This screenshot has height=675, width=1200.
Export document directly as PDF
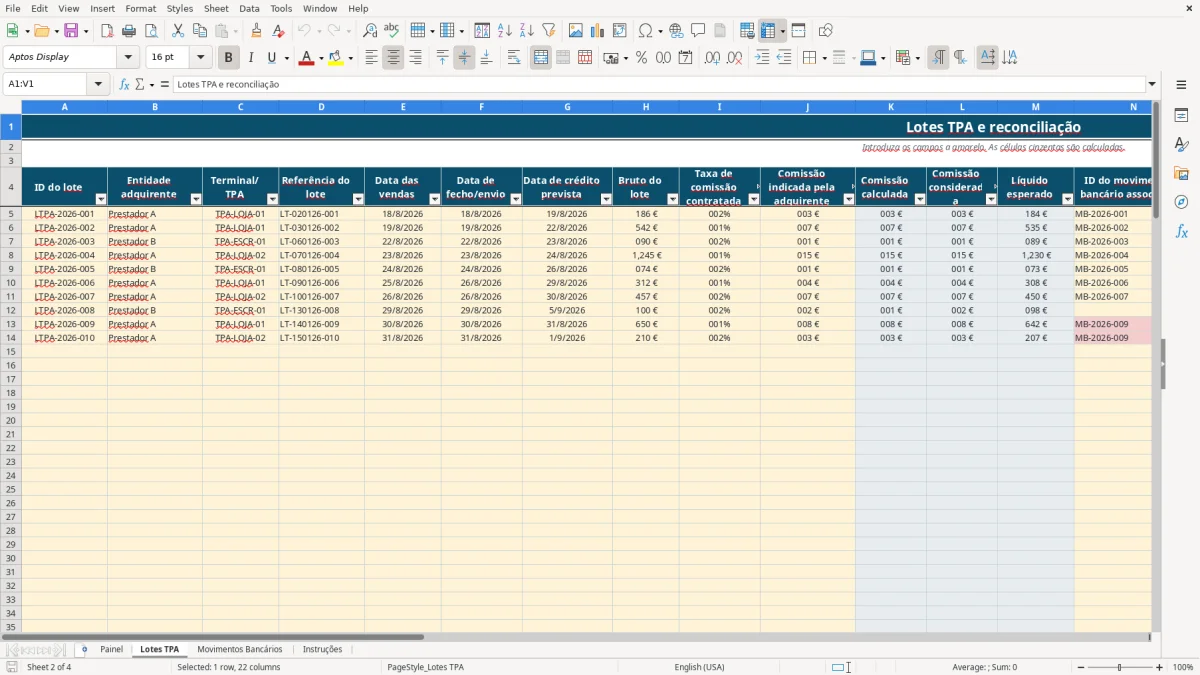pos(107,31)
